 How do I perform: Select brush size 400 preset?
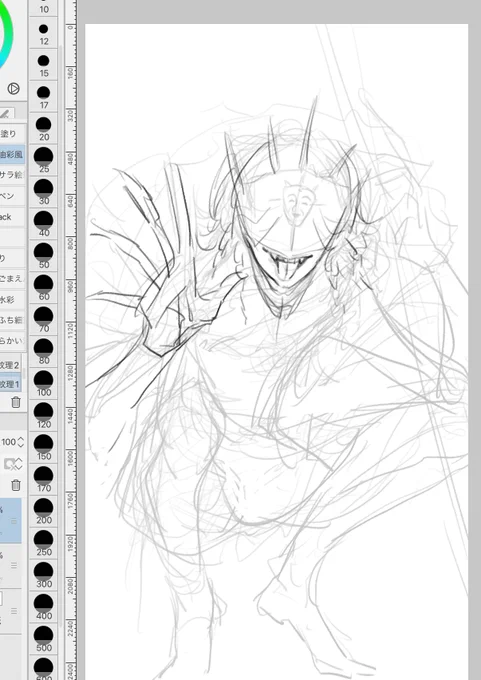click(43, 607)
